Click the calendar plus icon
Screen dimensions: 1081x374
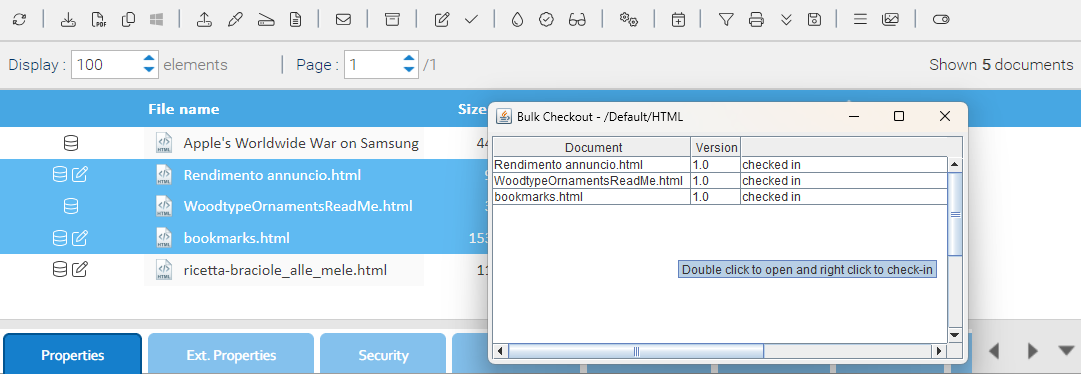[678, 20]
